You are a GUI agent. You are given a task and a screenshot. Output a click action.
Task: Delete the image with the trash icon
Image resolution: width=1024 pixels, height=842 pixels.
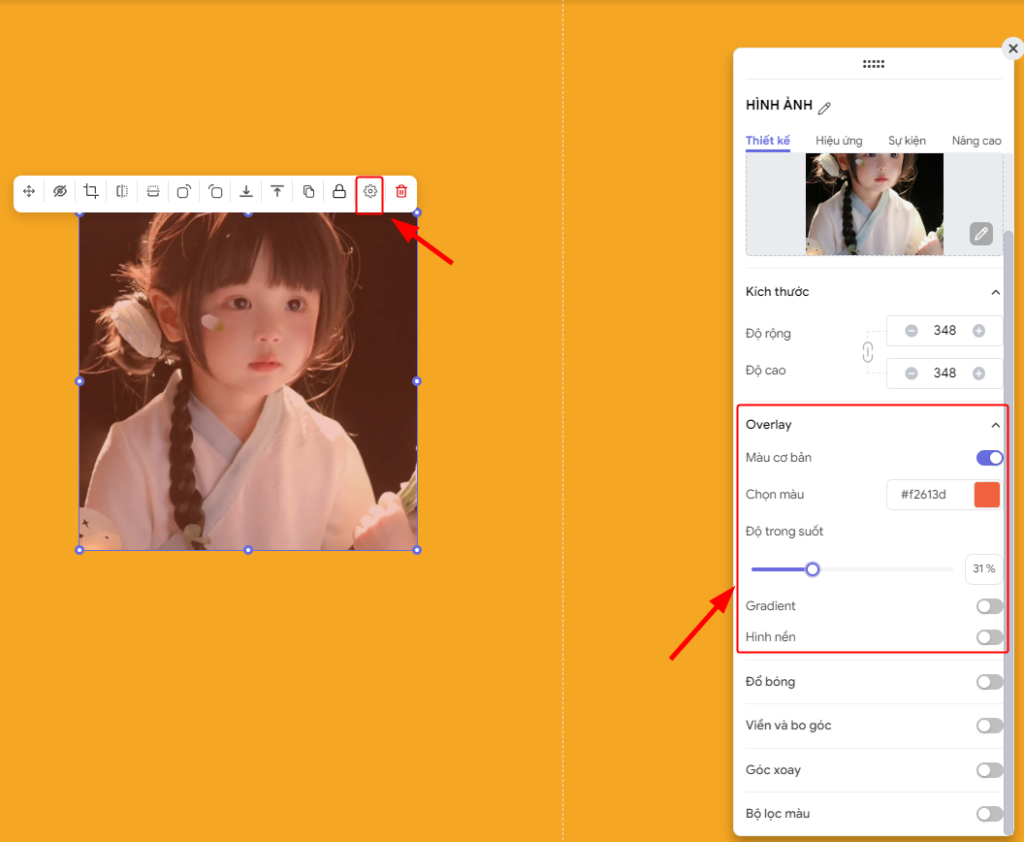pos(401,191)
